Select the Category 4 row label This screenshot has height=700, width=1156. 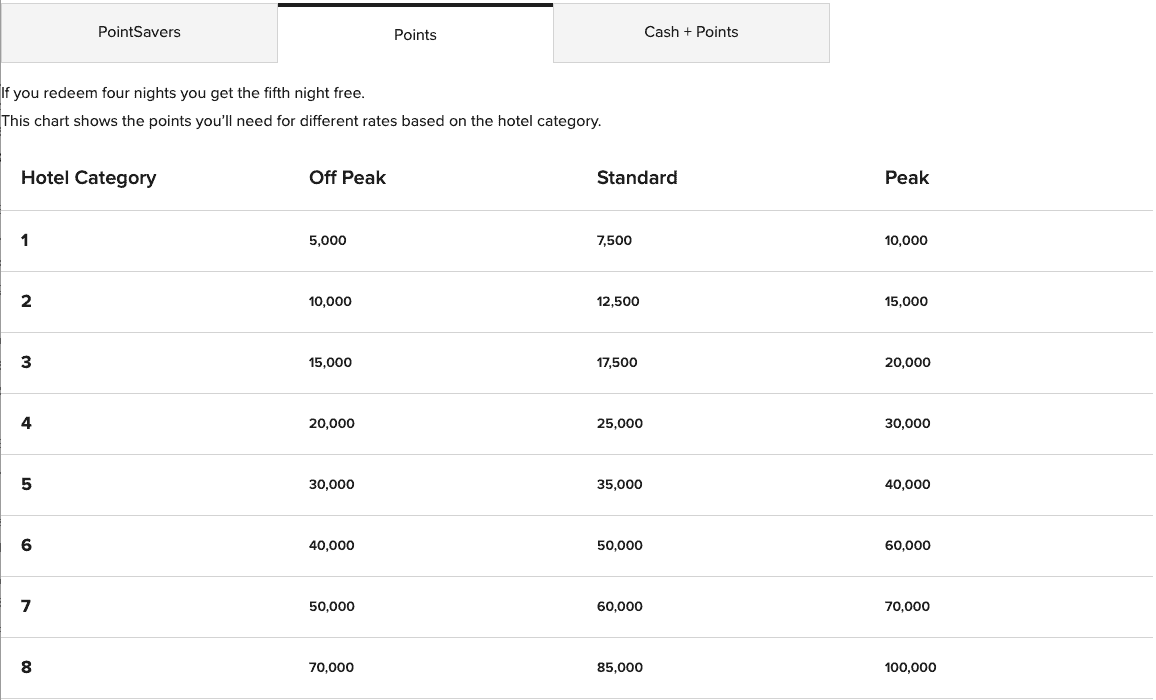click(25, 423)
